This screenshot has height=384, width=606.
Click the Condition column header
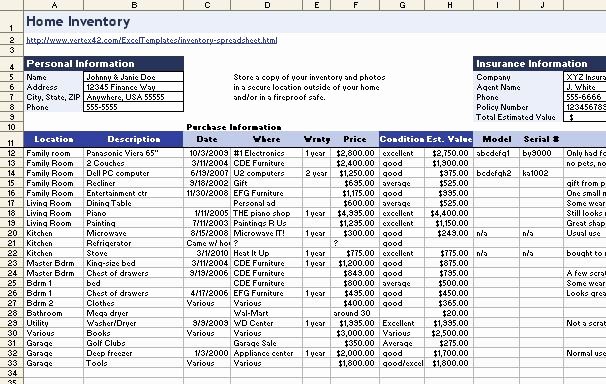point(402,139)
